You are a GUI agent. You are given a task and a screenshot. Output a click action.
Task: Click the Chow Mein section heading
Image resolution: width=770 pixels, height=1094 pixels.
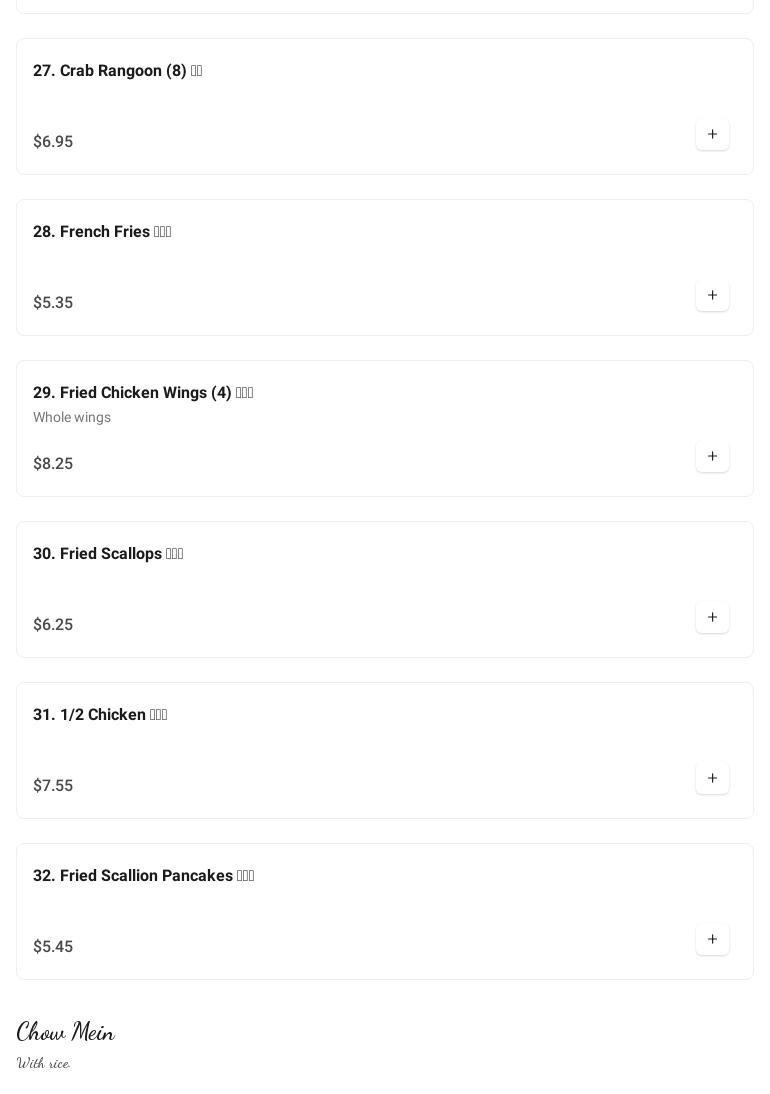(66, 1032)
